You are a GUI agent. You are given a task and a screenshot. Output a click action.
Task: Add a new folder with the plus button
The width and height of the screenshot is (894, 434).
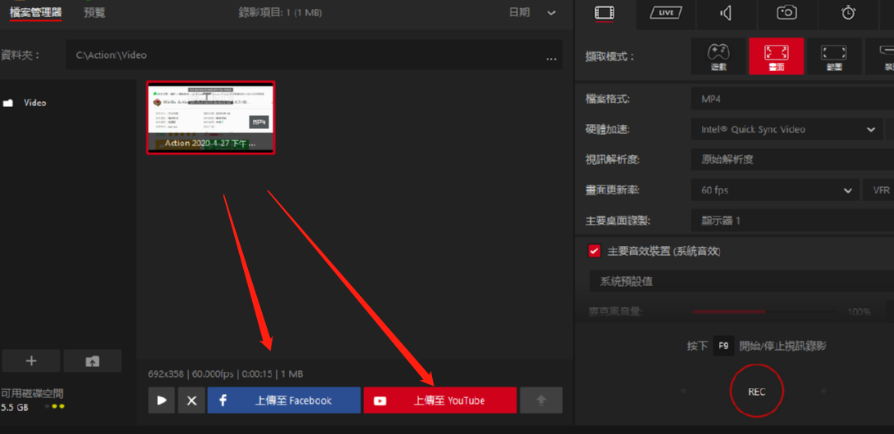tap(31, 361)
